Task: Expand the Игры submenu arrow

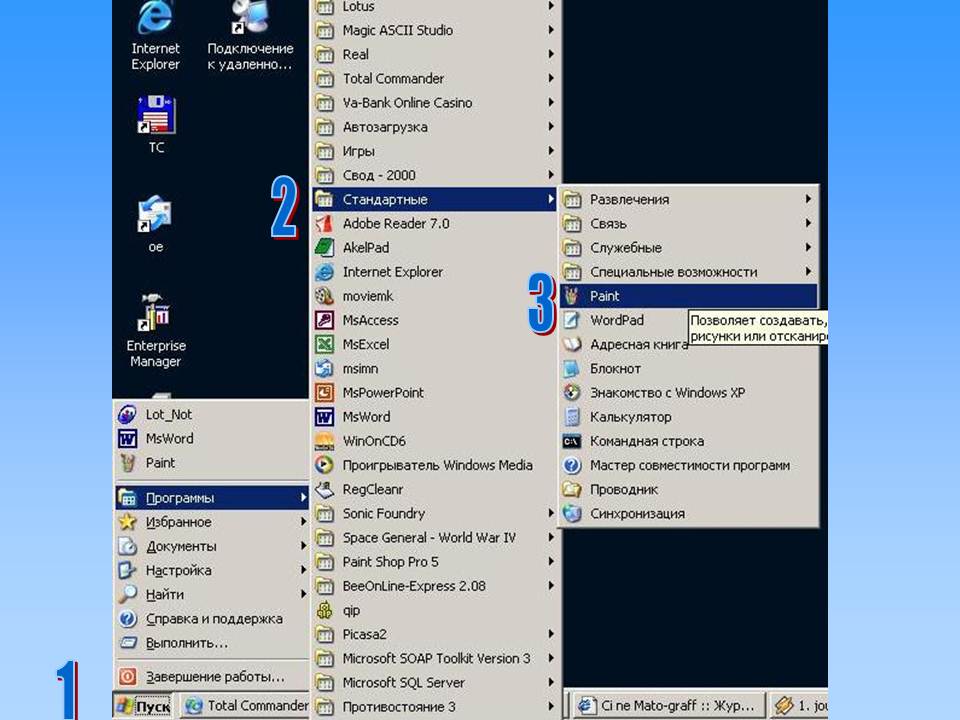Action: tap(550, 151)
